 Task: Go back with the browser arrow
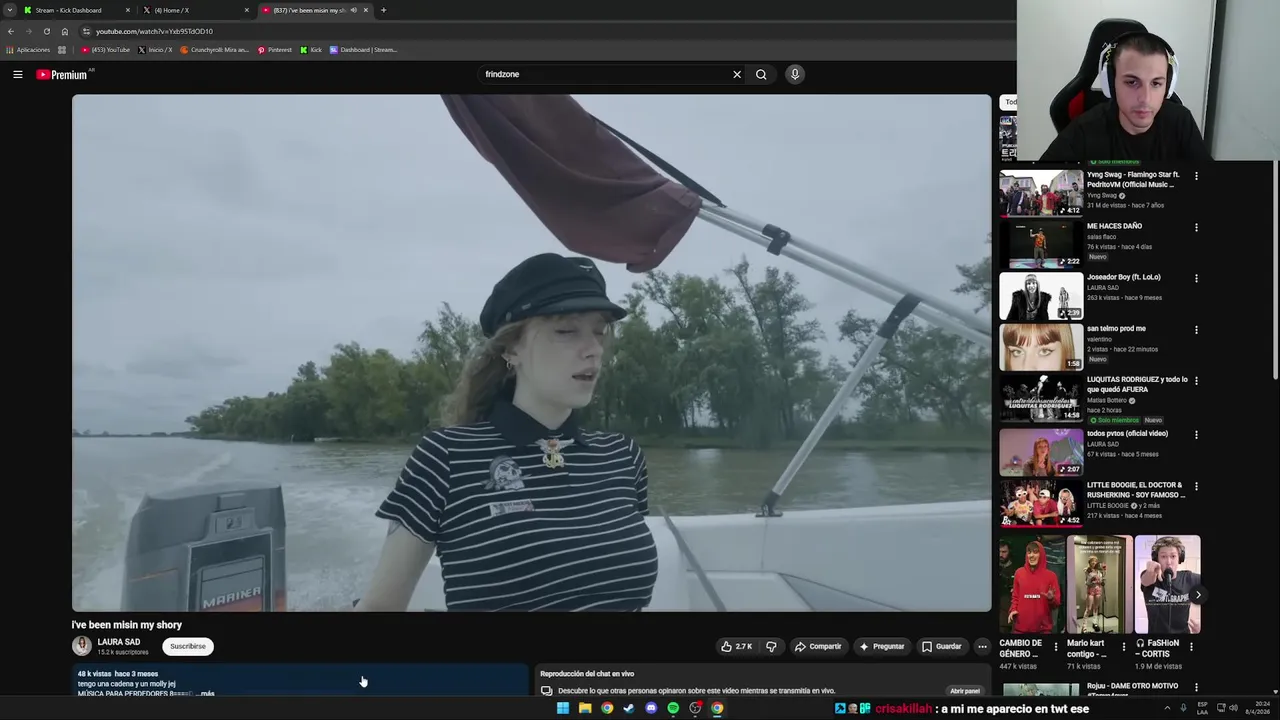(10, 31)
